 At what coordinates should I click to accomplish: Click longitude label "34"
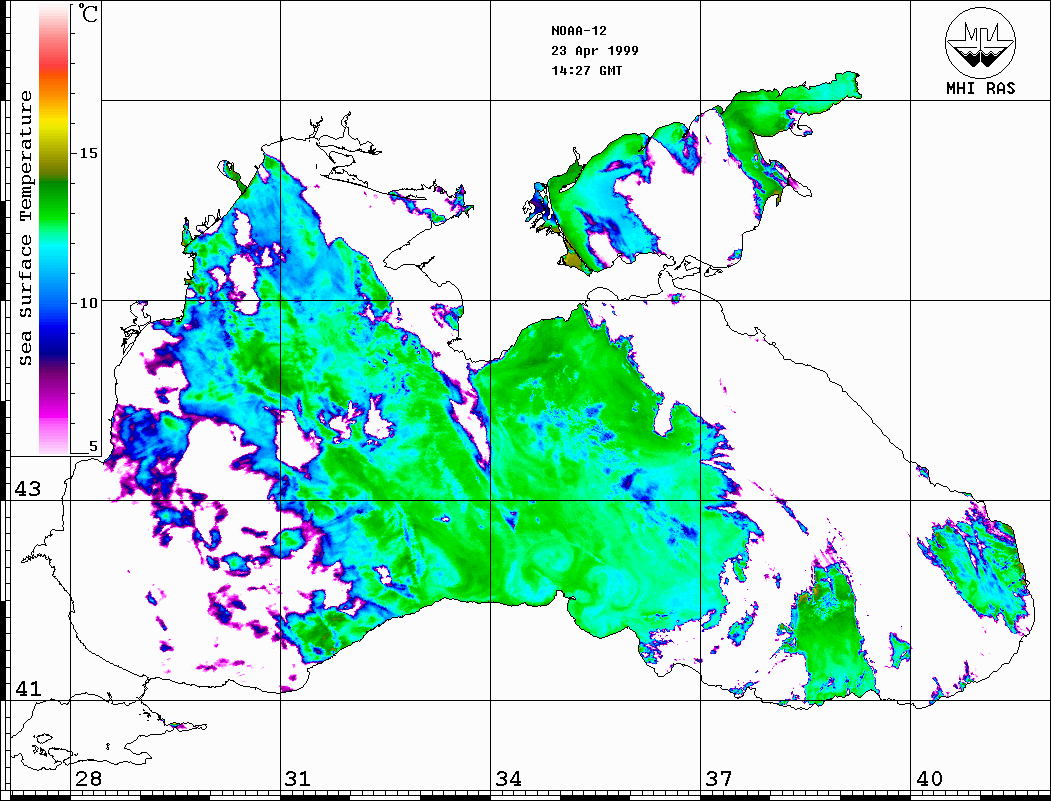click(x=508, y=779)
